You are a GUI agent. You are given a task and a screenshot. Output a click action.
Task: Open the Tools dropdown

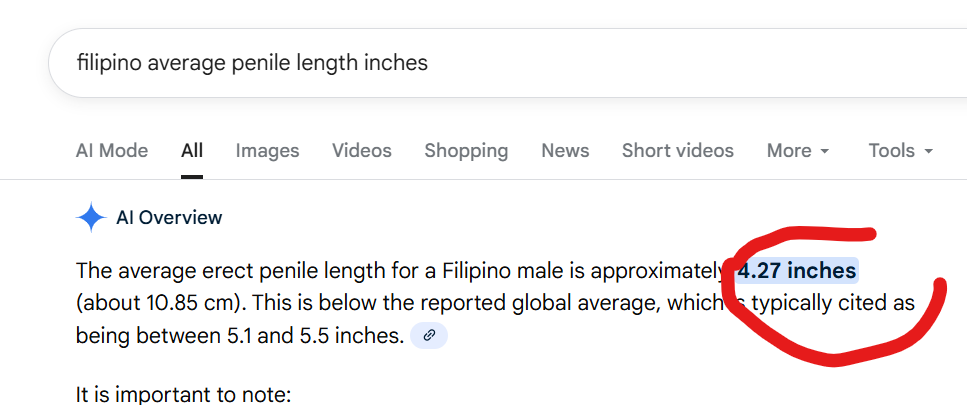900,151
